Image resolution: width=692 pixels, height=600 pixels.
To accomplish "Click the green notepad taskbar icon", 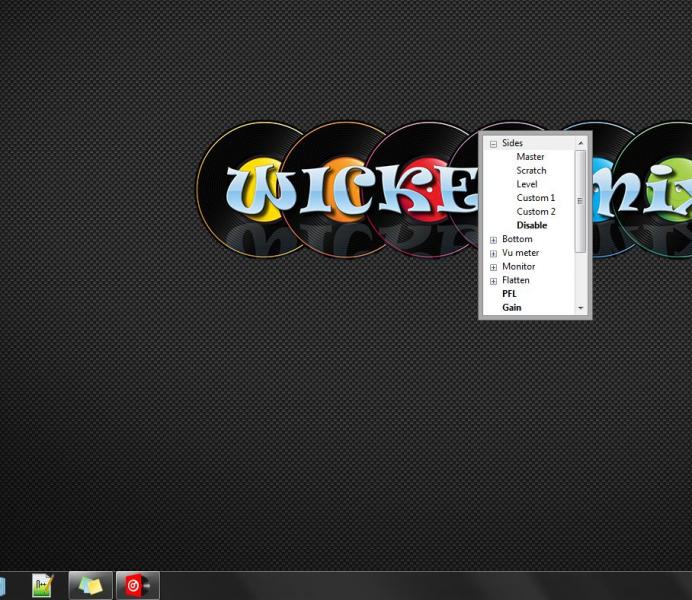I will [x=42, y=585].
